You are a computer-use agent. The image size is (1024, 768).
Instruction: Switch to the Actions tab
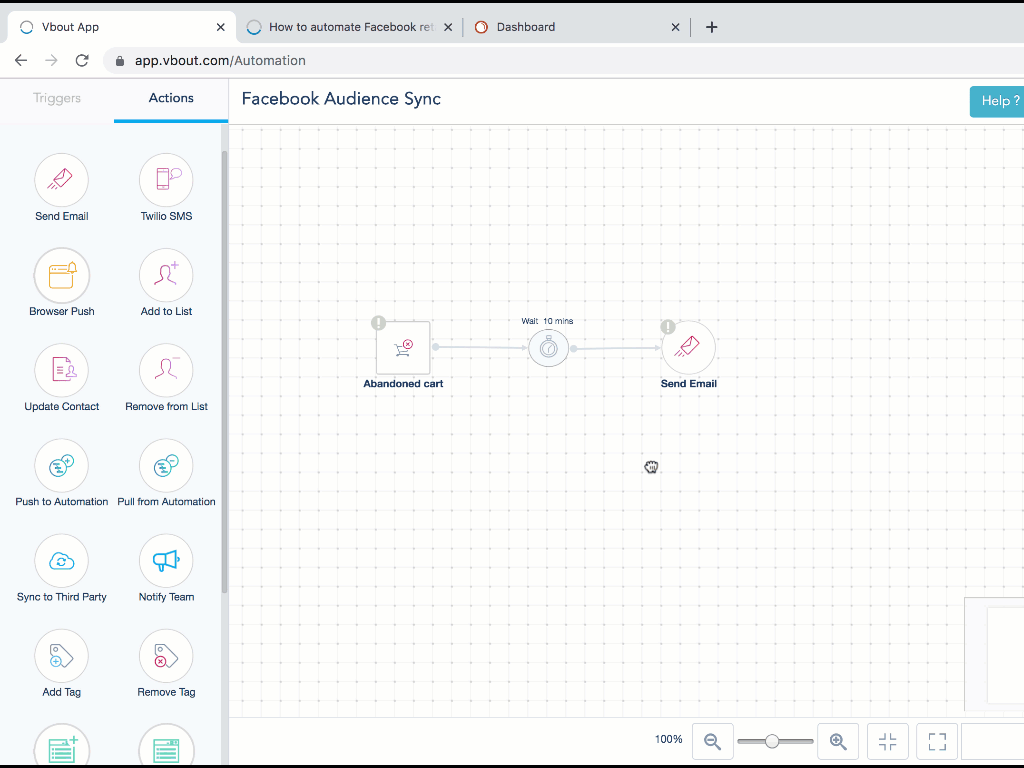pyautogui.click(x=171, y=98)
